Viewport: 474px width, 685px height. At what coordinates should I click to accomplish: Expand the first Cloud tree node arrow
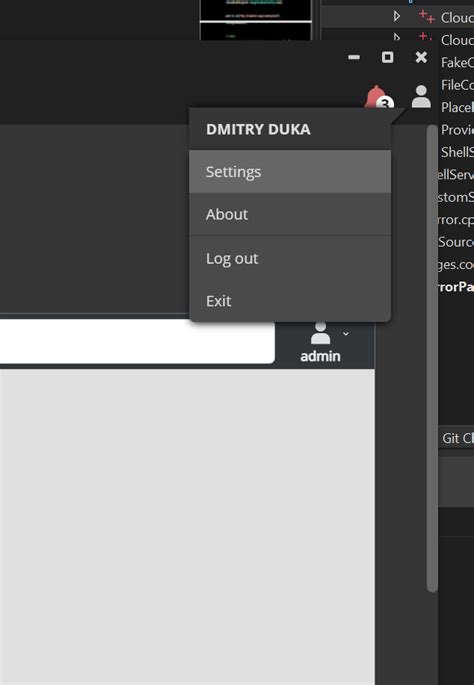(397, 17)
